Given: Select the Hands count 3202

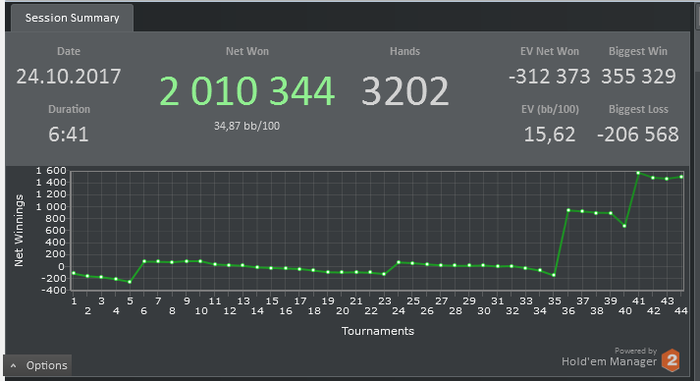Looking at the screenshot, I should [405, 91].
